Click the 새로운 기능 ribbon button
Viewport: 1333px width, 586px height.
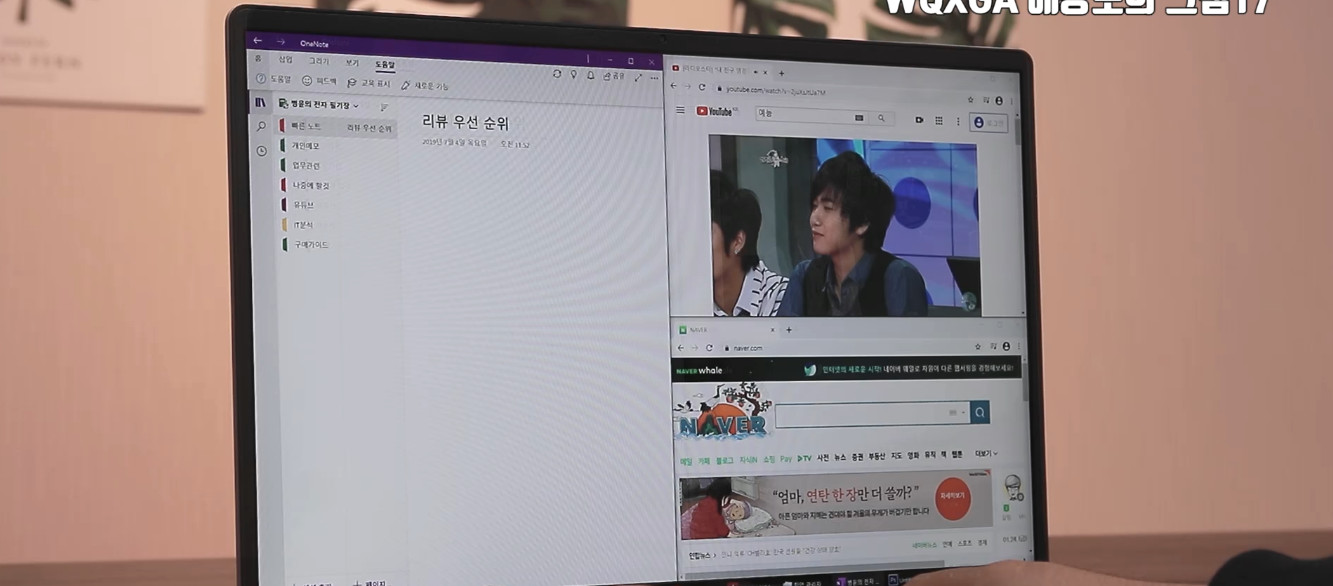[x=425, y=86]
